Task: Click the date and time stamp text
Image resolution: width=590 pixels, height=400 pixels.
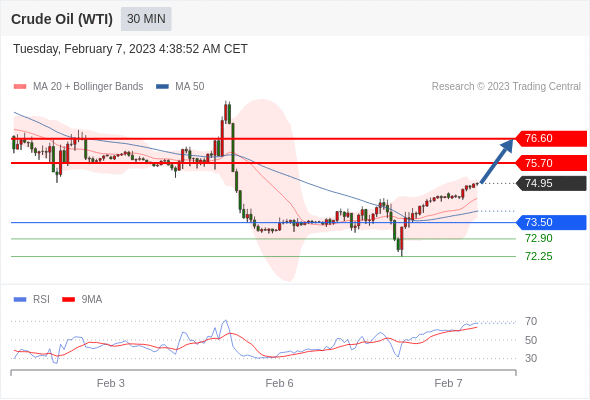Action: tap(130, 49)
